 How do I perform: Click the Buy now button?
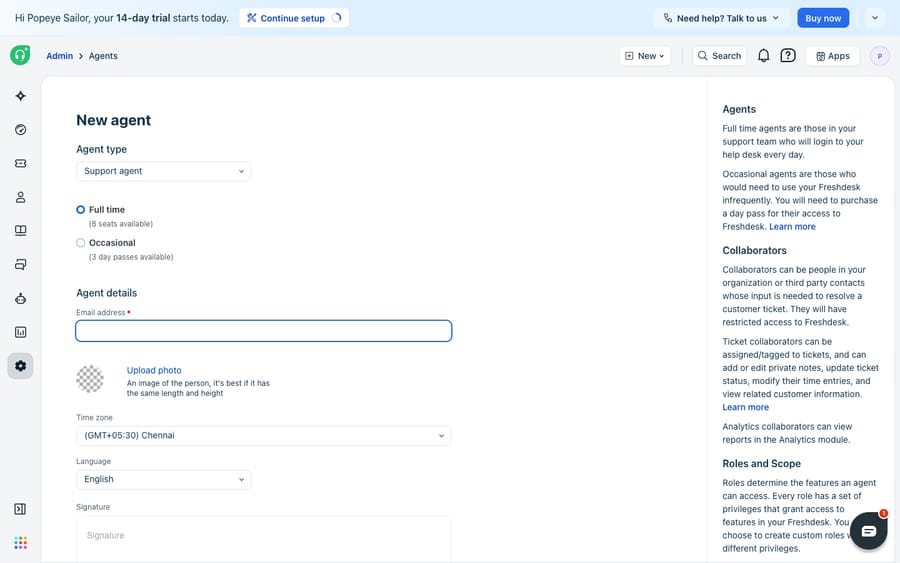coord(823,18)
